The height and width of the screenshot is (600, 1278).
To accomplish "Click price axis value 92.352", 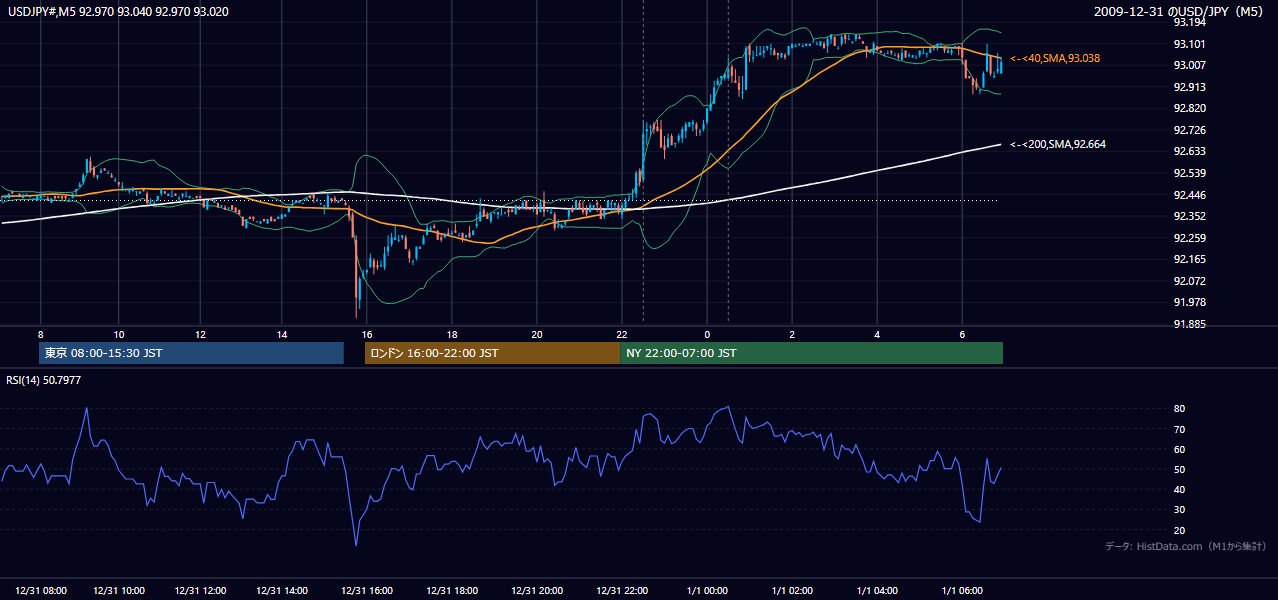I will pyautogui.click(x=1189, y=216).
